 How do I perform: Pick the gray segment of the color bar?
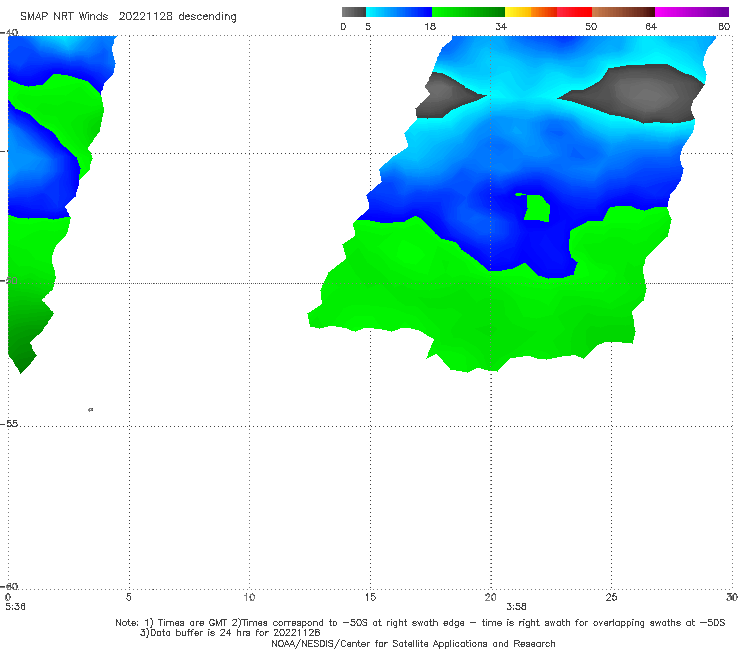tap(353, 12)
